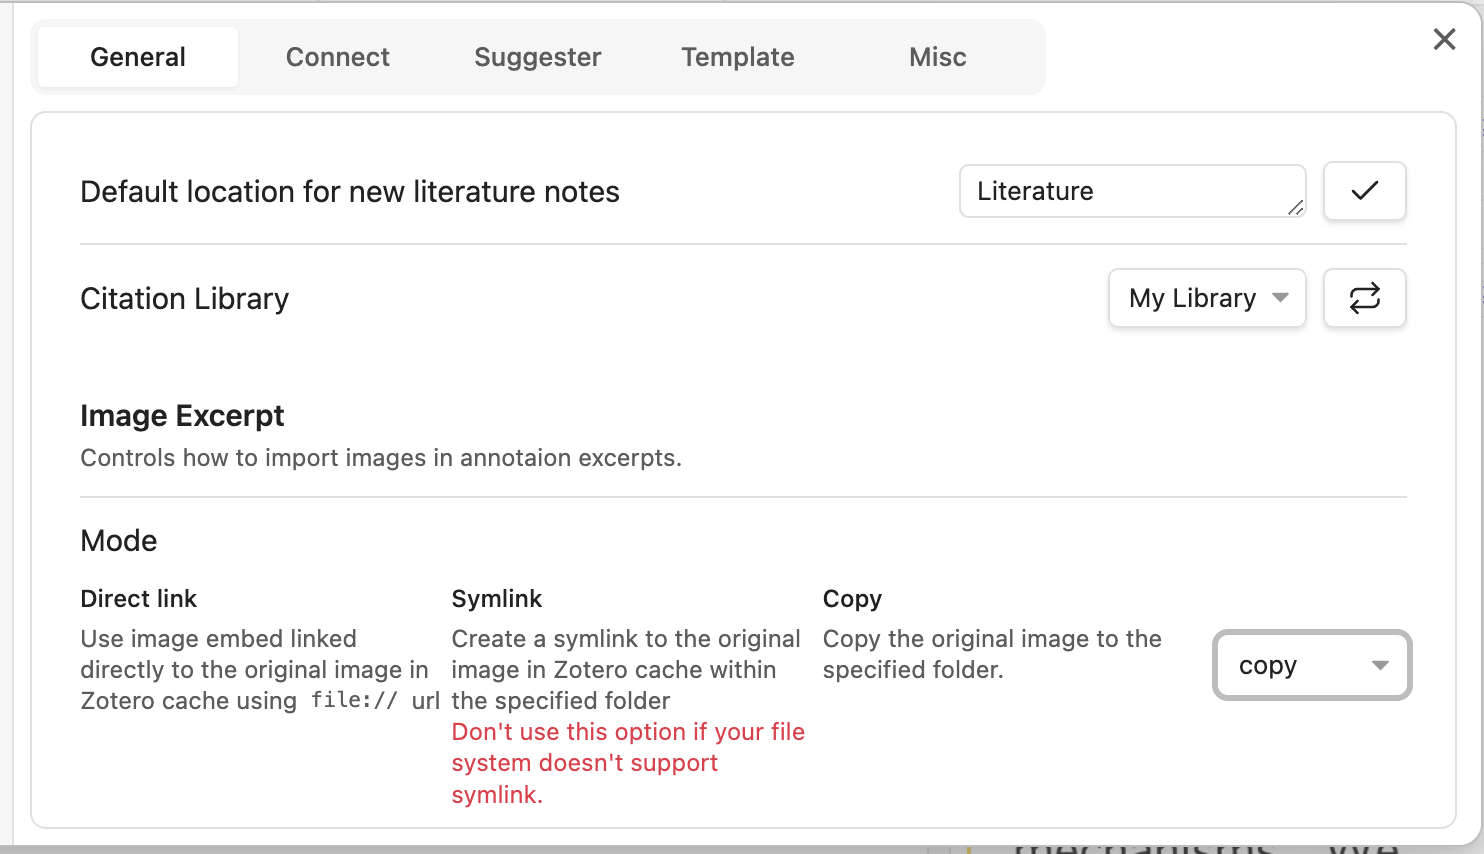View the Template tab
This screenshot has height=854, width=1484.
[x=737, y=57]
